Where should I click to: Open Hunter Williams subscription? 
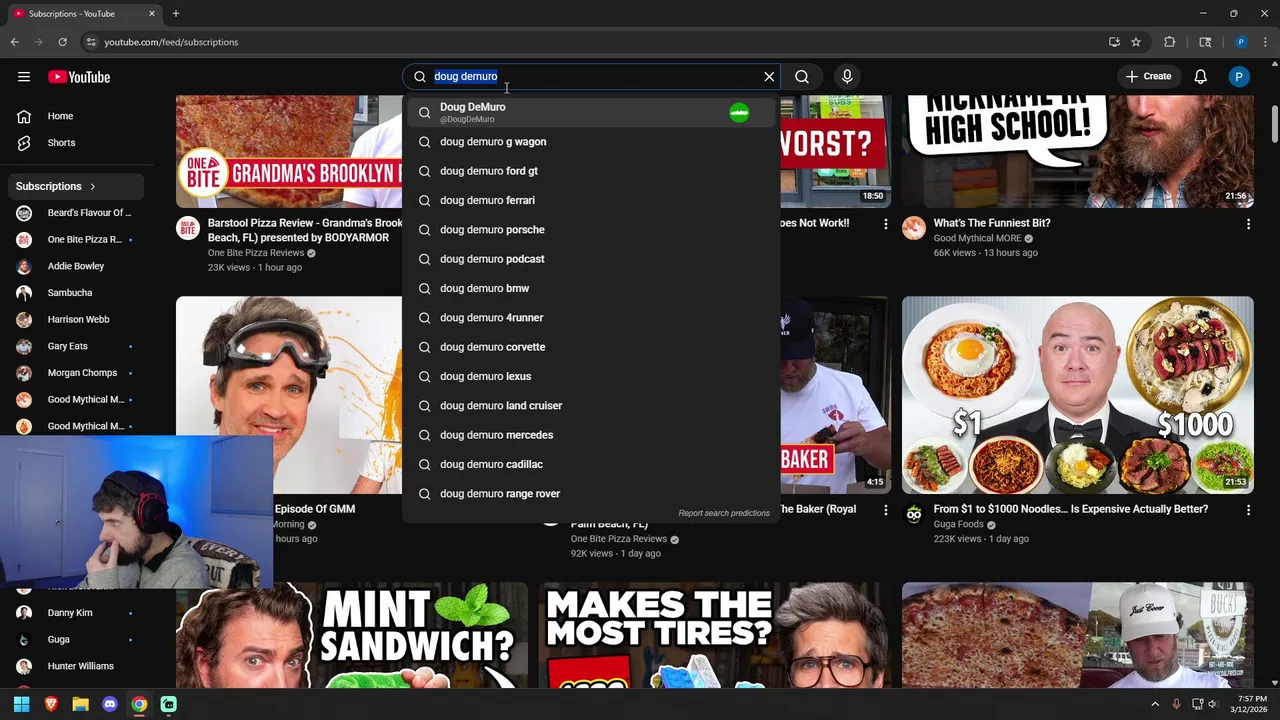[76, 666]
